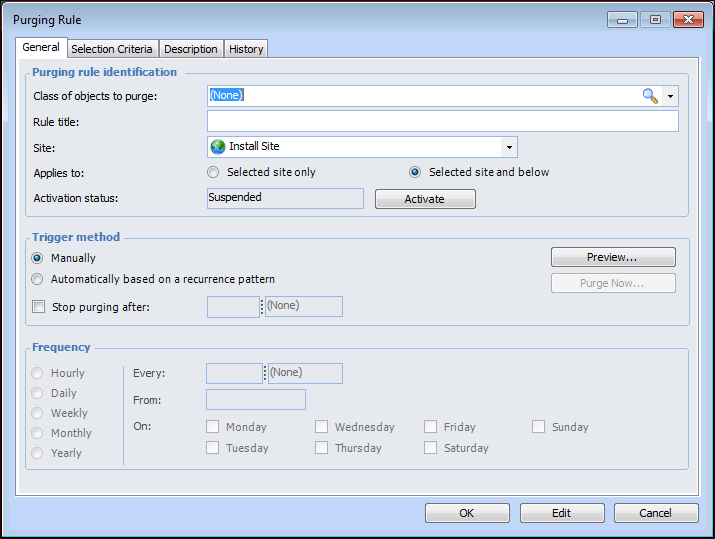Select the 'Selected site only' radio button
This screenshot has width=715, height=539.
213,172
